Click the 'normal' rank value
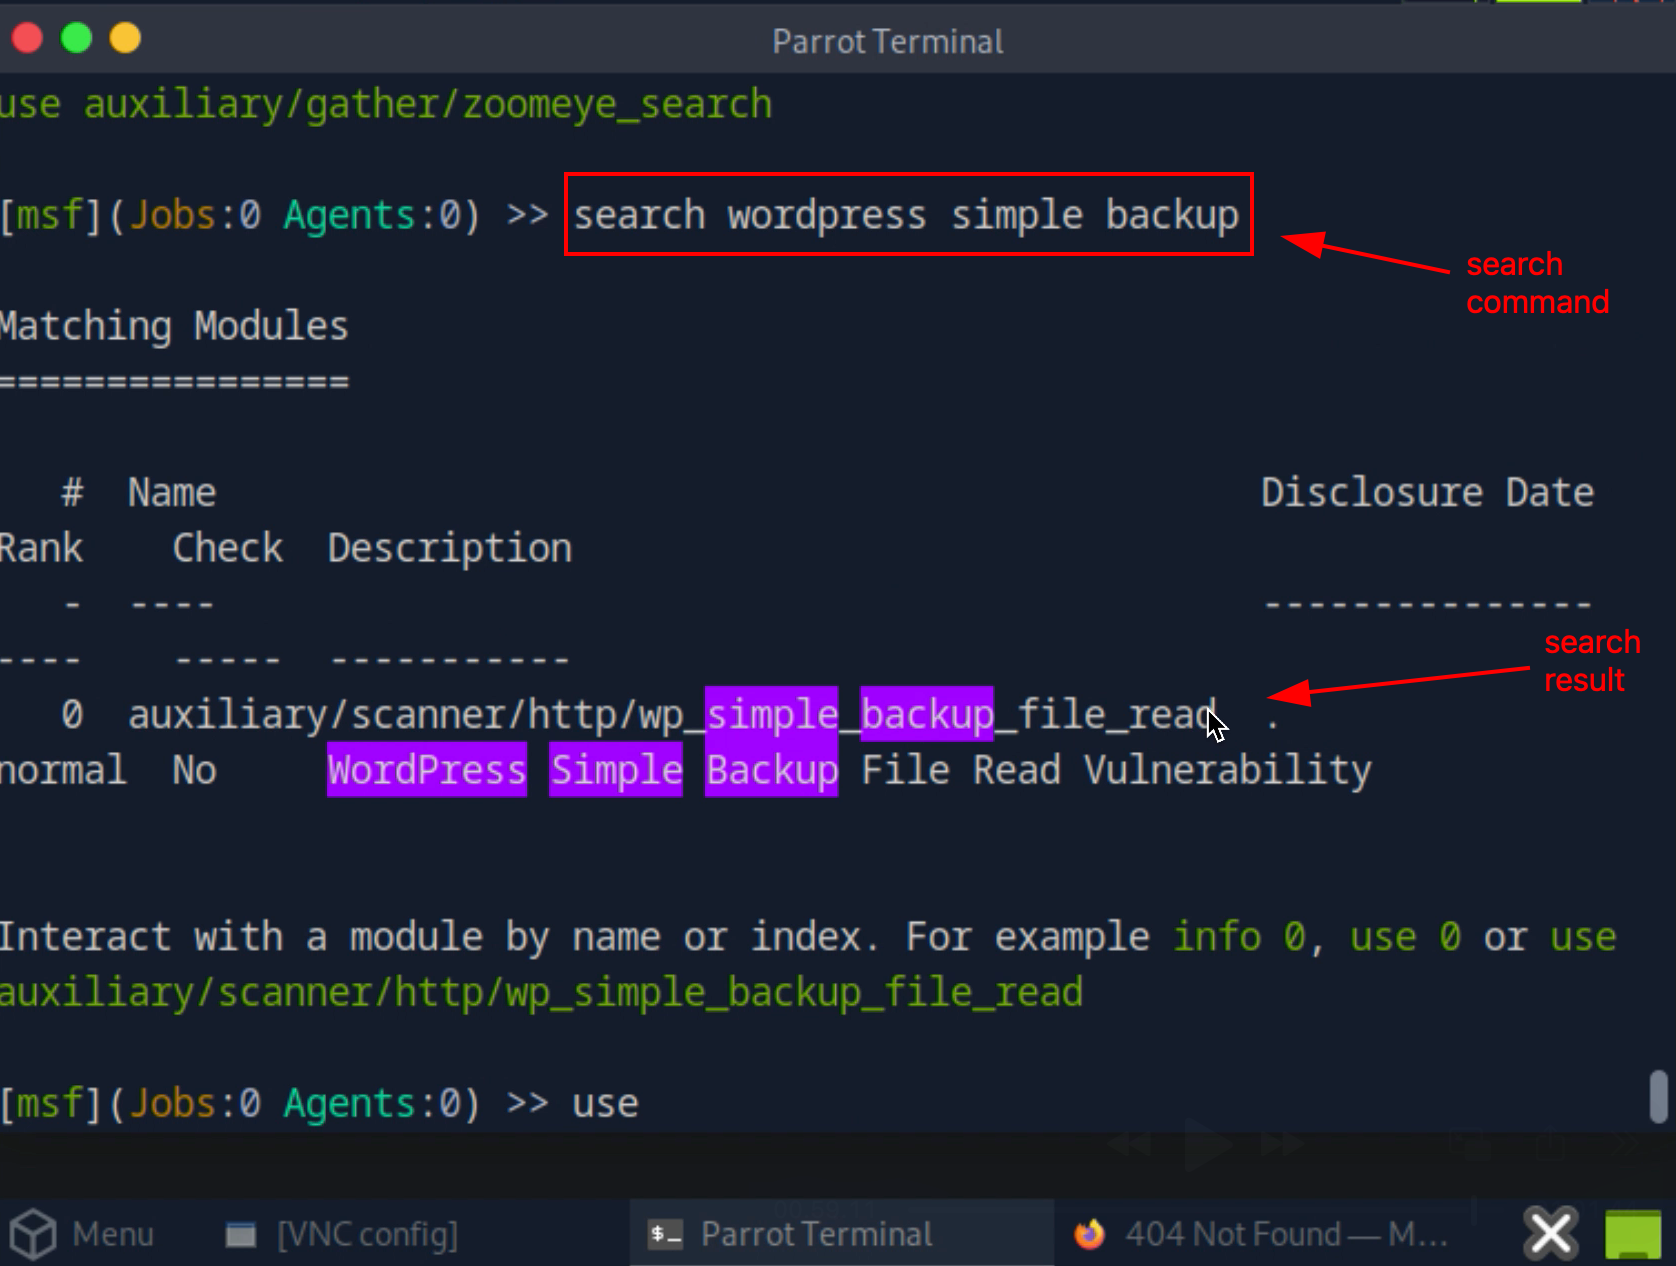Image resolution: width=1676 pixels, height=1266 pixels. (x=63, y=770)
